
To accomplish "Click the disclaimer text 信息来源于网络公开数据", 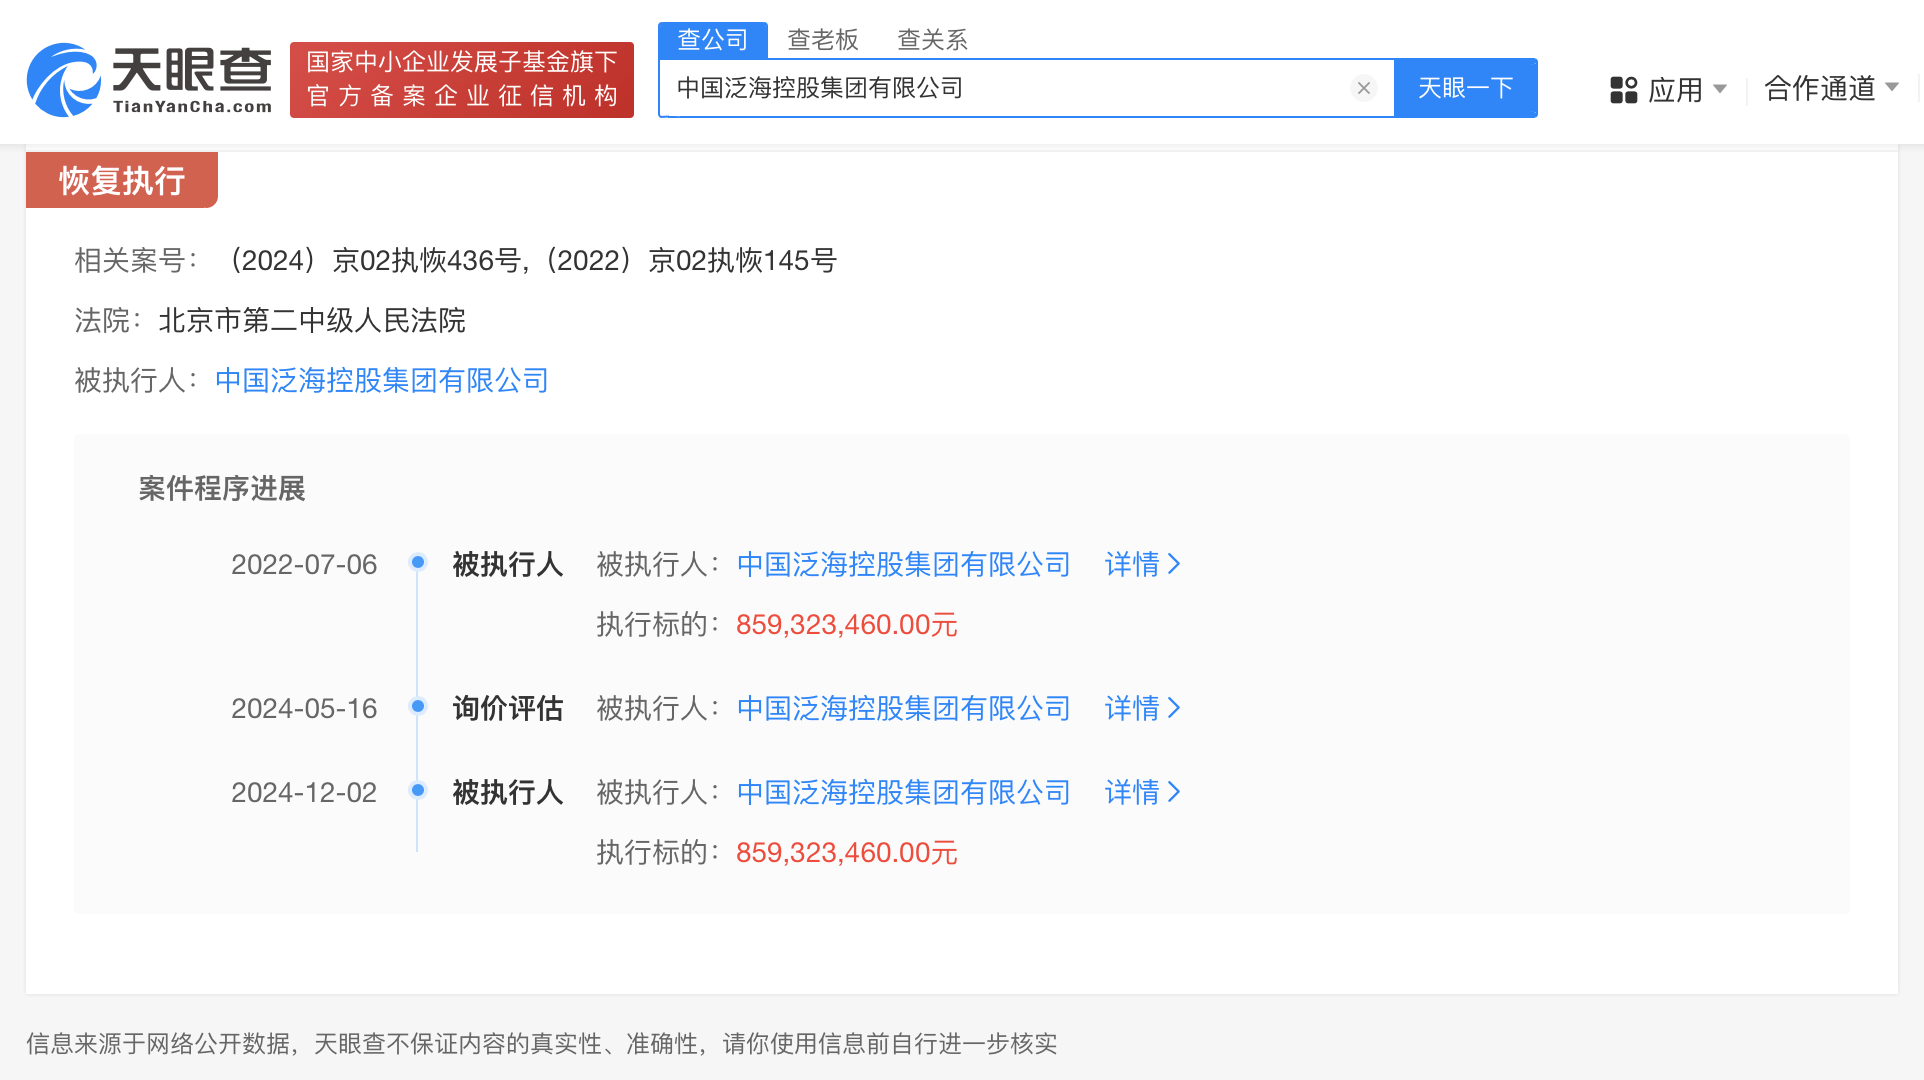I will [x=158, y=1044].
